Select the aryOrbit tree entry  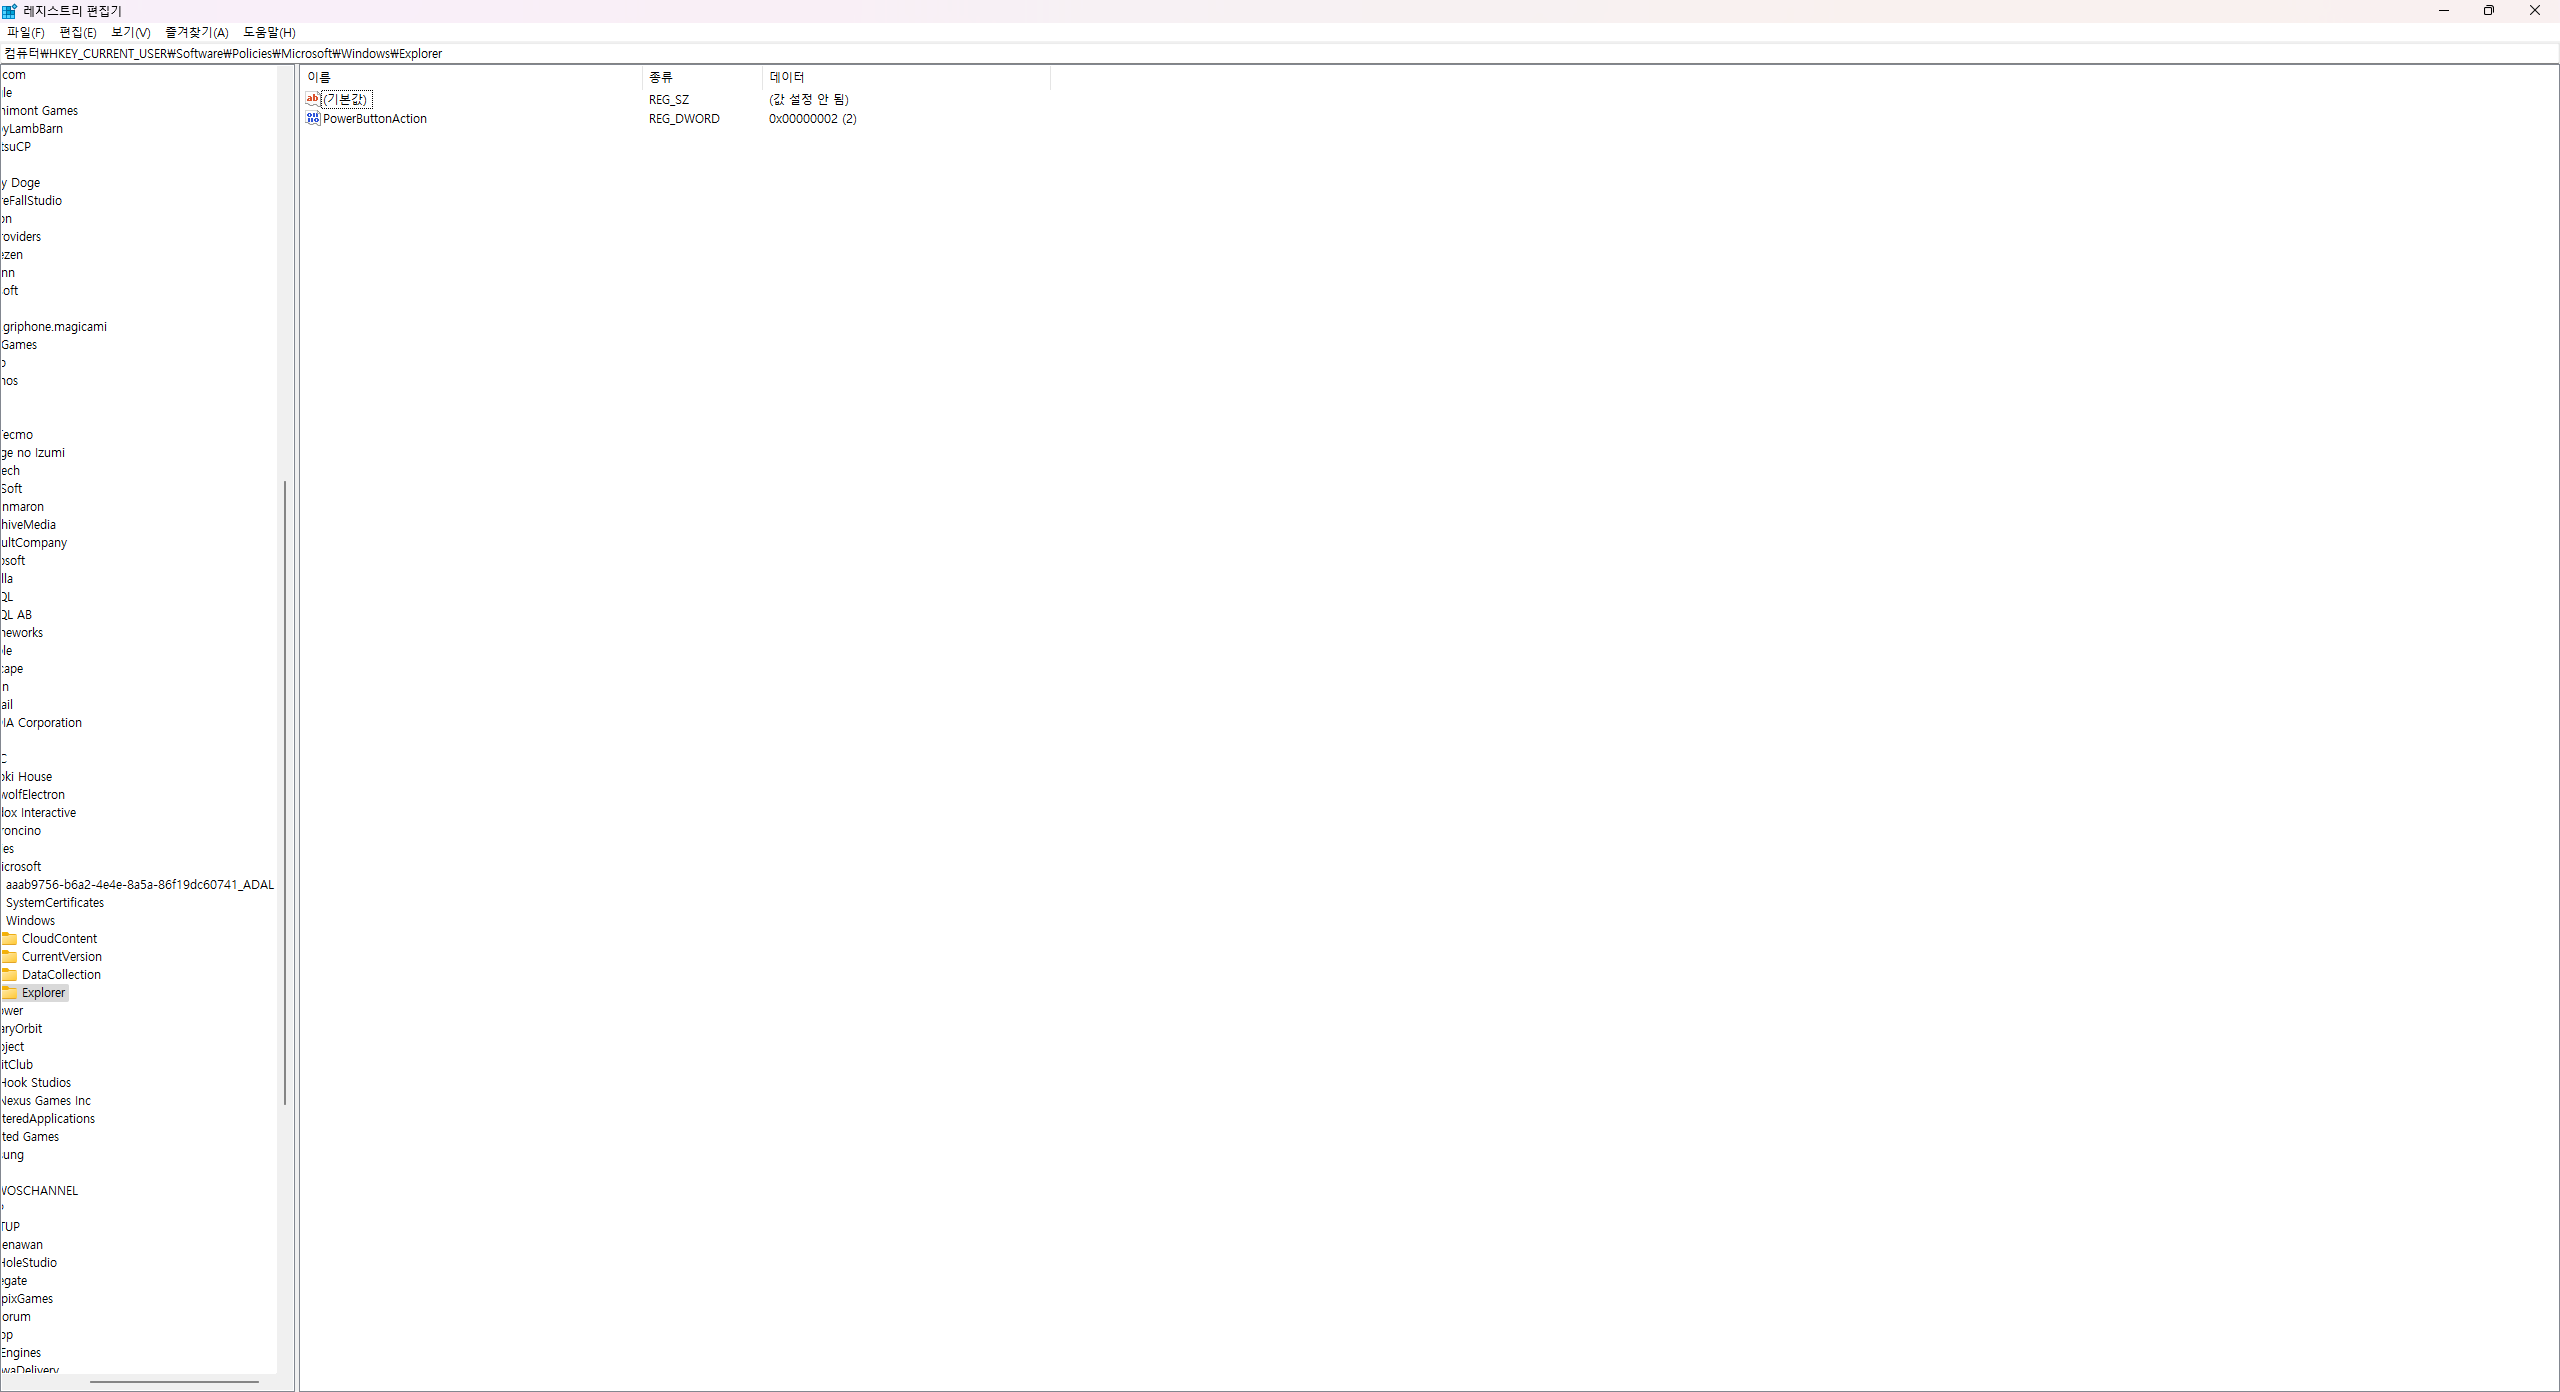point(21,1028)
